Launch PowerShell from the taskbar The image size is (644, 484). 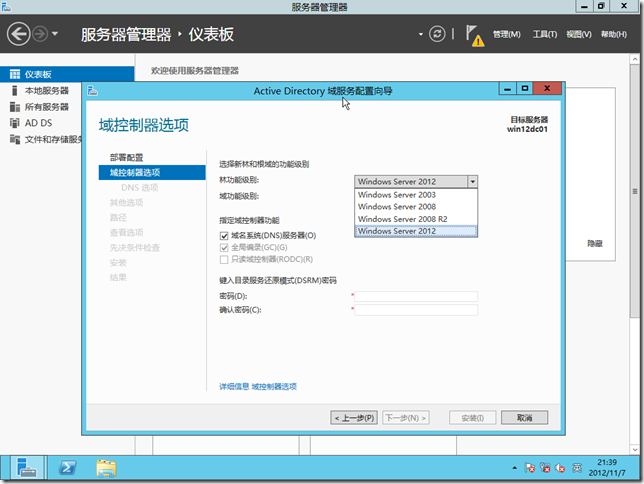[67, 468]
